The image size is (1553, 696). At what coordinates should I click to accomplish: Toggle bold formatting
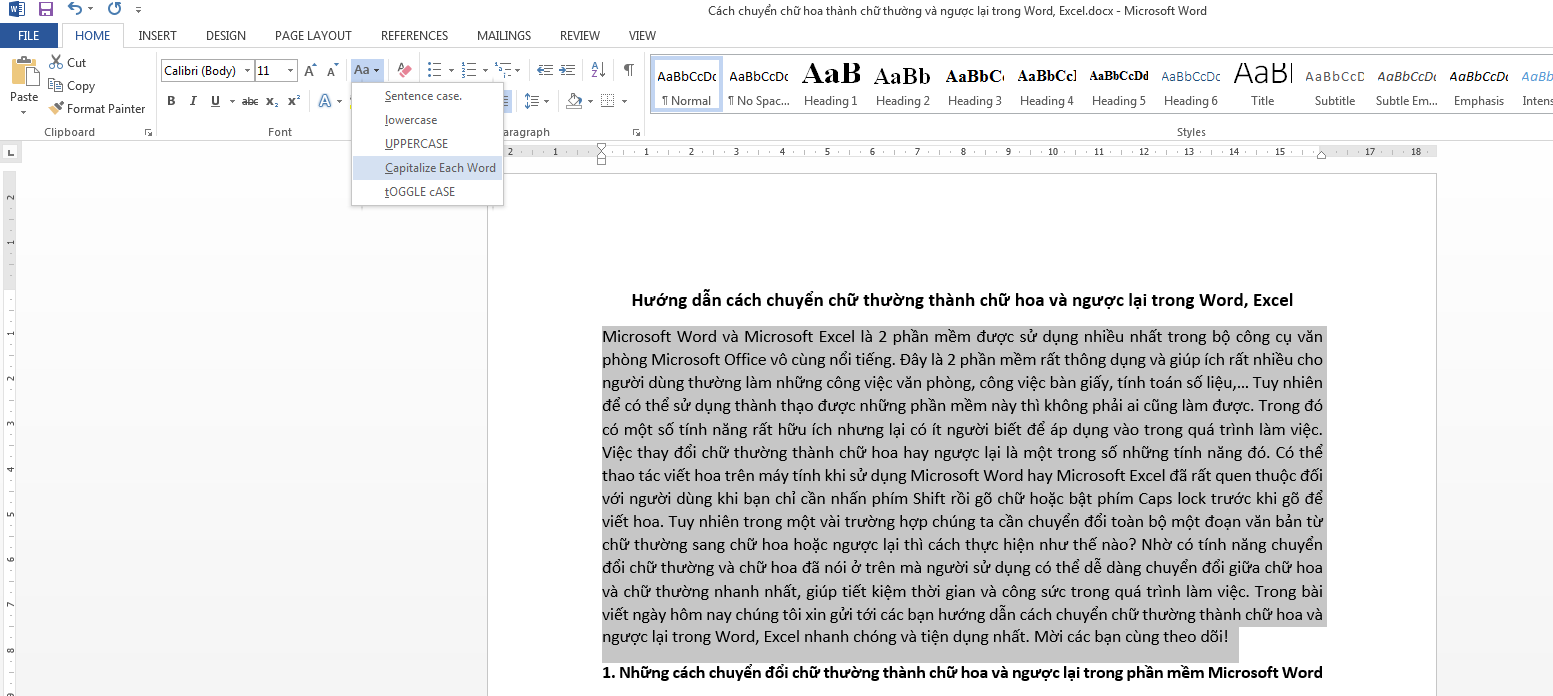171,100
